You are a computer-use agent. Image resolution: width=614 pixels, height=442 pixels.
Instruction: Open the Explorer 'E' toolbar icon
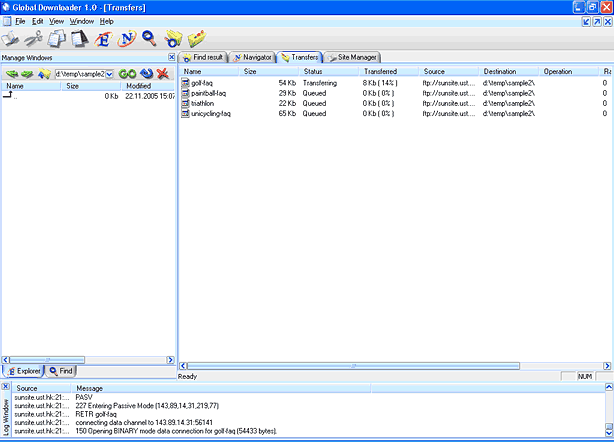103,39
